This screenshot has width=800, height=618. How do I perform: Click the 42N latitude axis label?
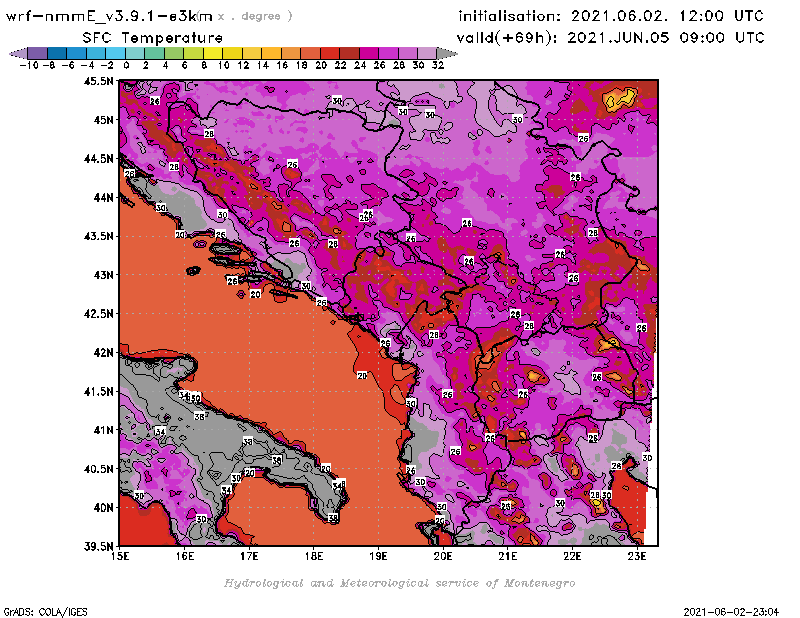pyautogui.click(x=103, y=353)
